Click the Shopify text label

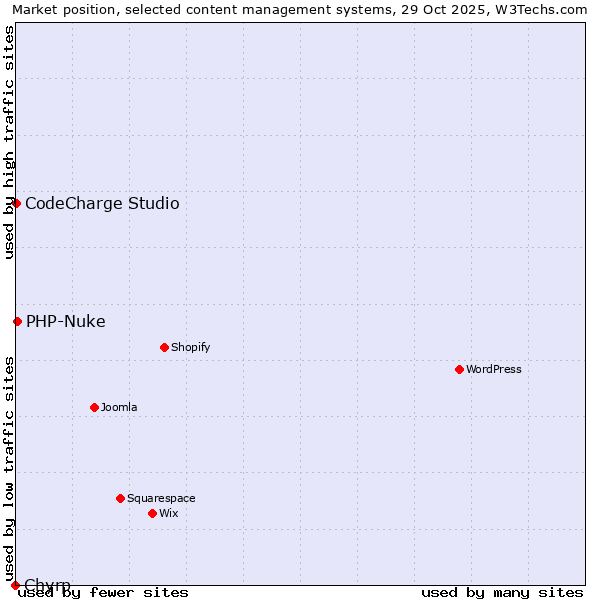tap(190, 348)
